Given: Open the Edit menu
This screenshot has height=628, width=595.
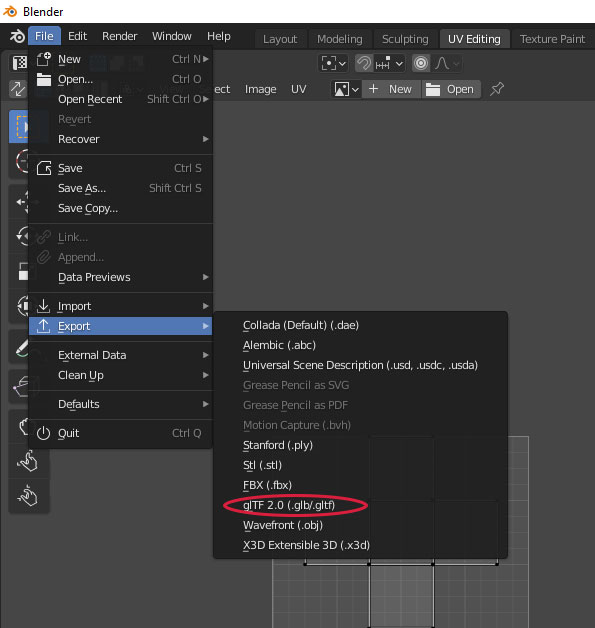Looking at the screenshot, I should (77, 36).
